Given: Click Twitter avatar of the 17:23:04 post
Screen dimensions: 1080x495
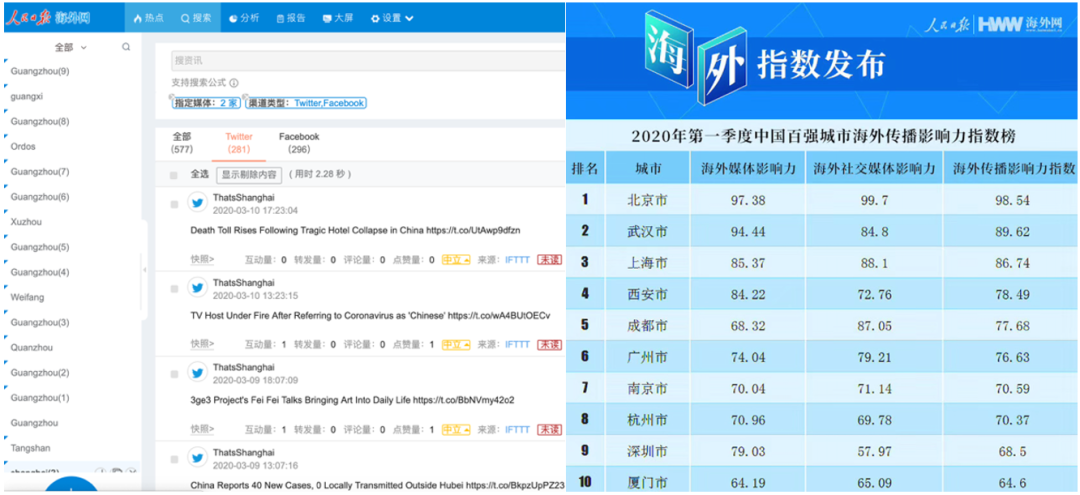Looking at the screenshot, I should tap(198, 202).
